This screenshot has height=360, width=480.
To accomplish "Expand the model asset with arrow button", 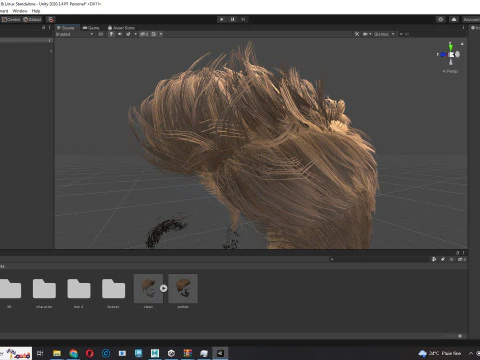I will [x=163, y=288].
